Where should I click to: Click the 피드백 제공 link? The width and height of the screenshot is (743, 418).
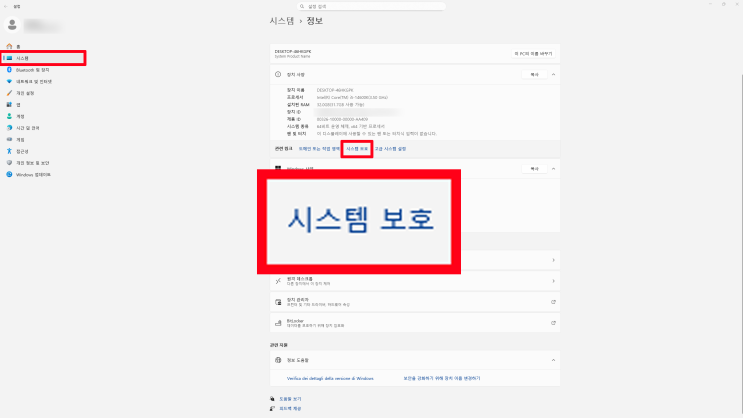(x=290, y=409)
